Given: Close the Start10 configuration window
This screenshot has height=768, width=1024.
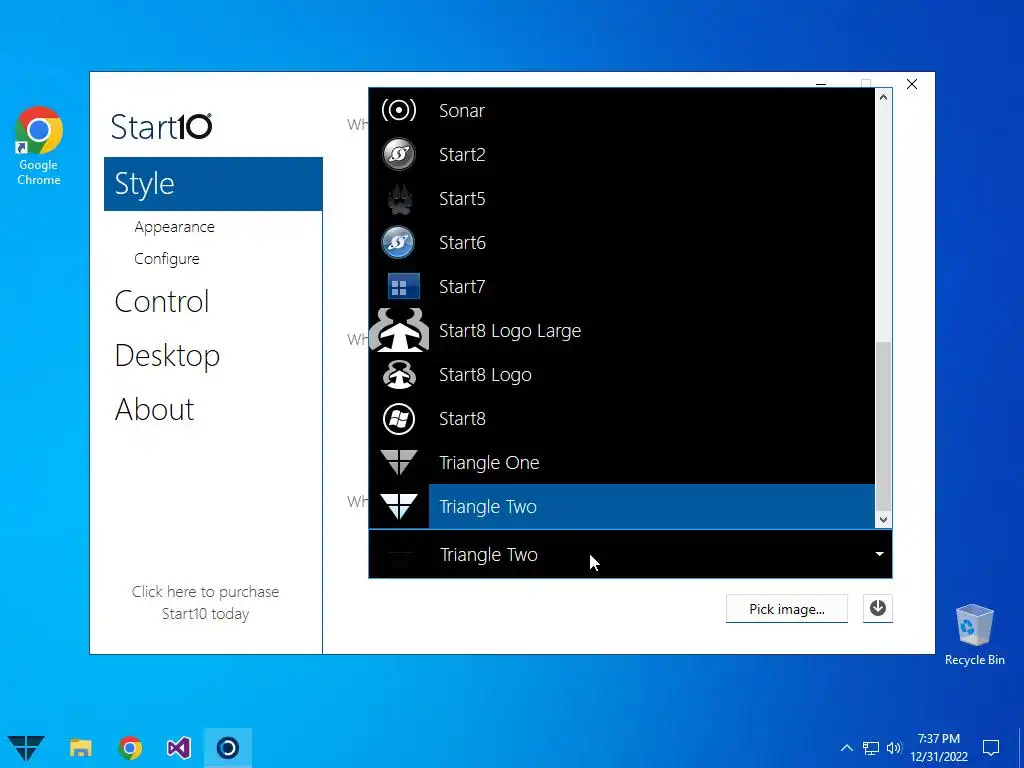Looking at the screenshot, I should point(912,84).
